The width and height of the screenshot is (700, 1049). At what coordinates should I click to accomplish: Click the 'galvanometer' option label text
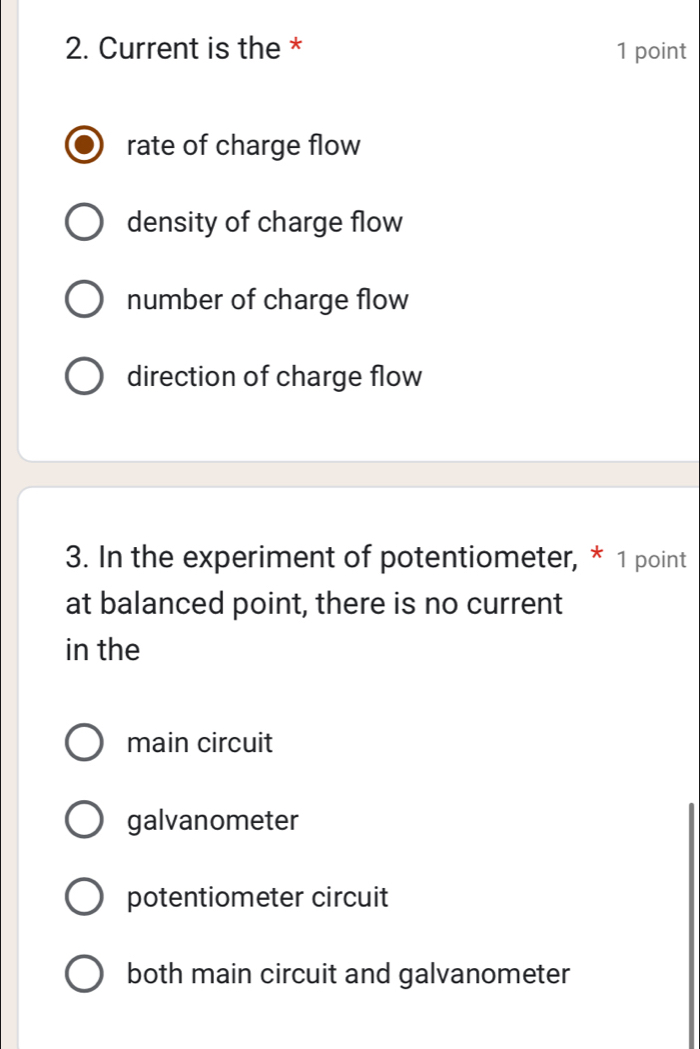(213, 821)
